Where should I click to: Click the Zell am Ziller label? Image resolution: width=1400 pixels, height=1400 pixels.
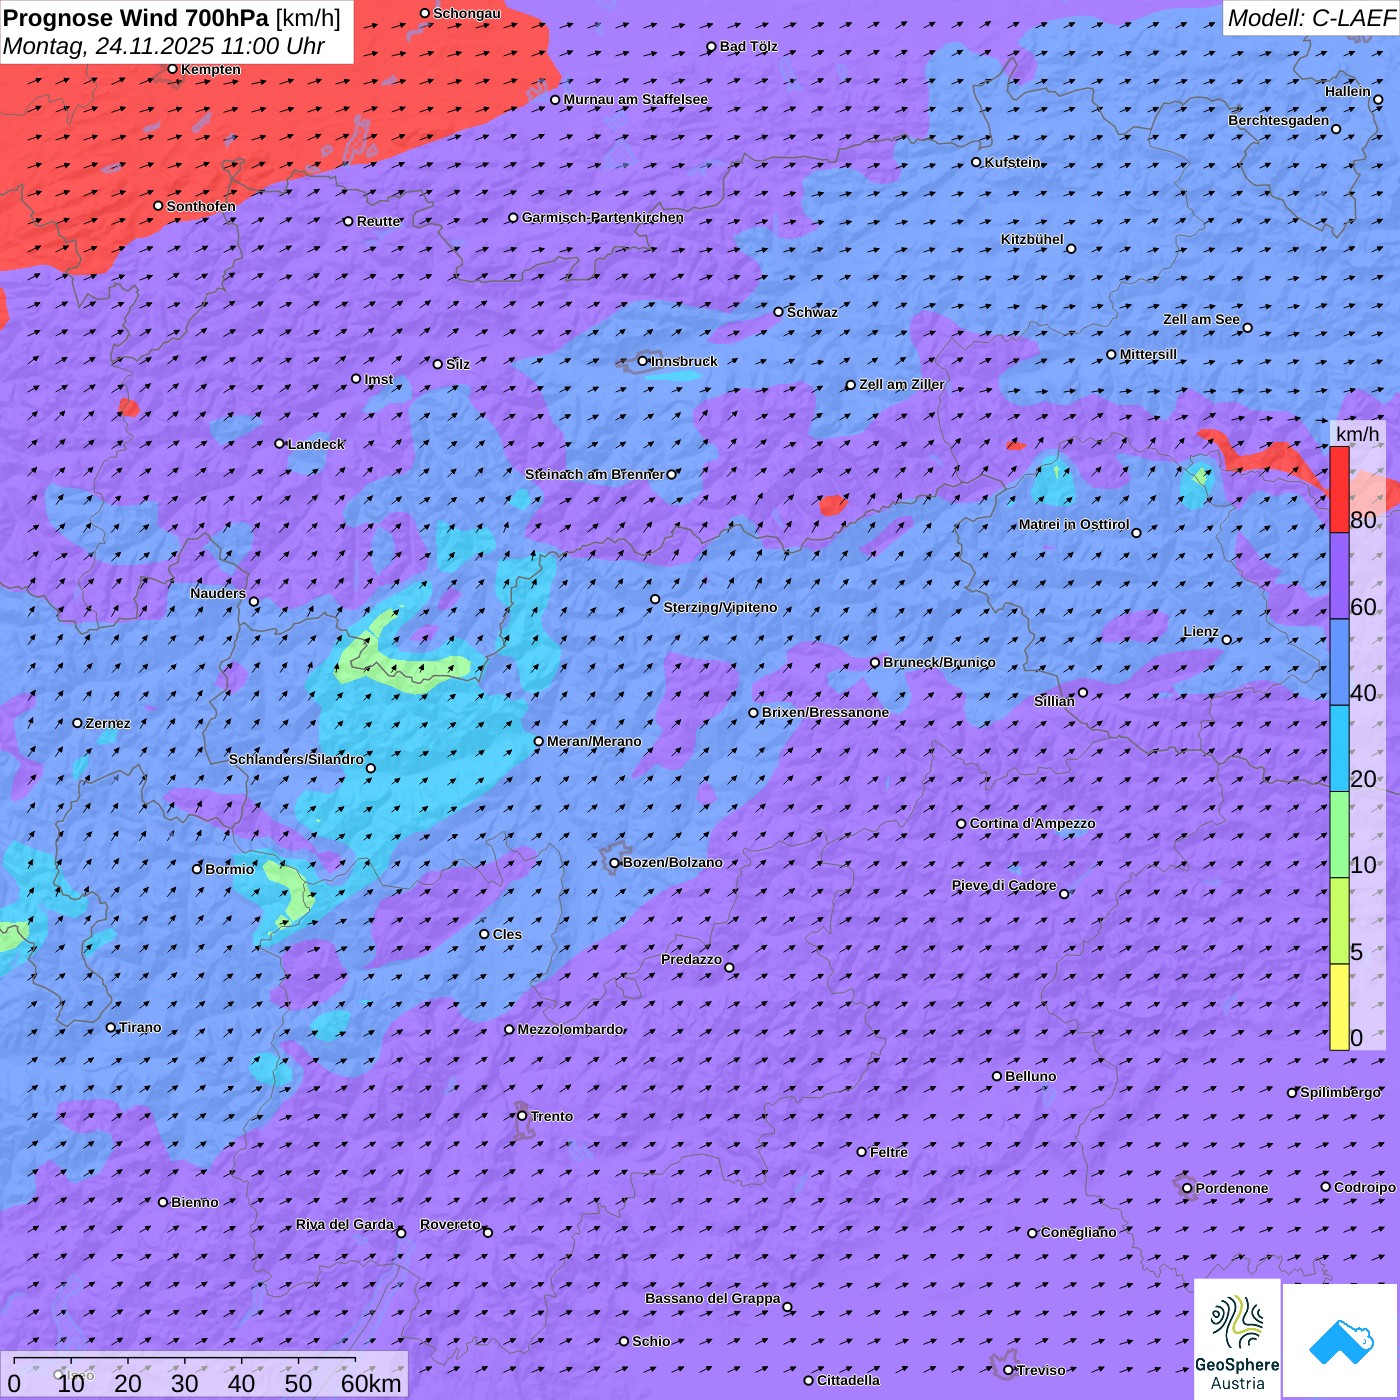(902, 384)
